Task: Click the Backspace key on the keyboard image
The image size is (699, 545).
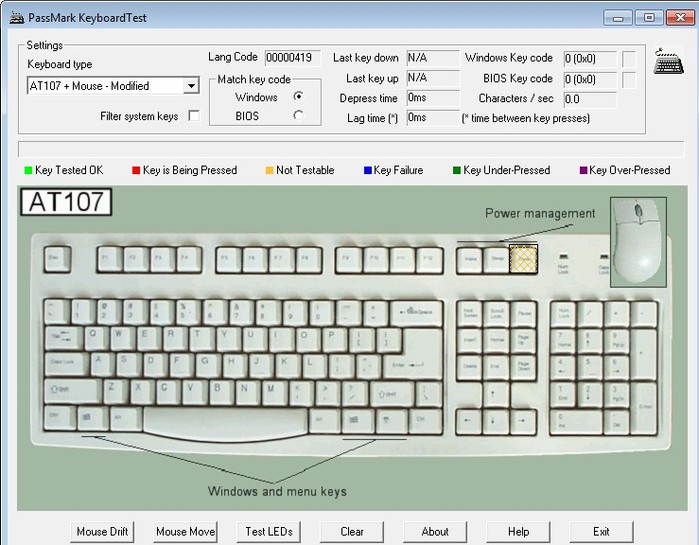Action: coord(416,313)
